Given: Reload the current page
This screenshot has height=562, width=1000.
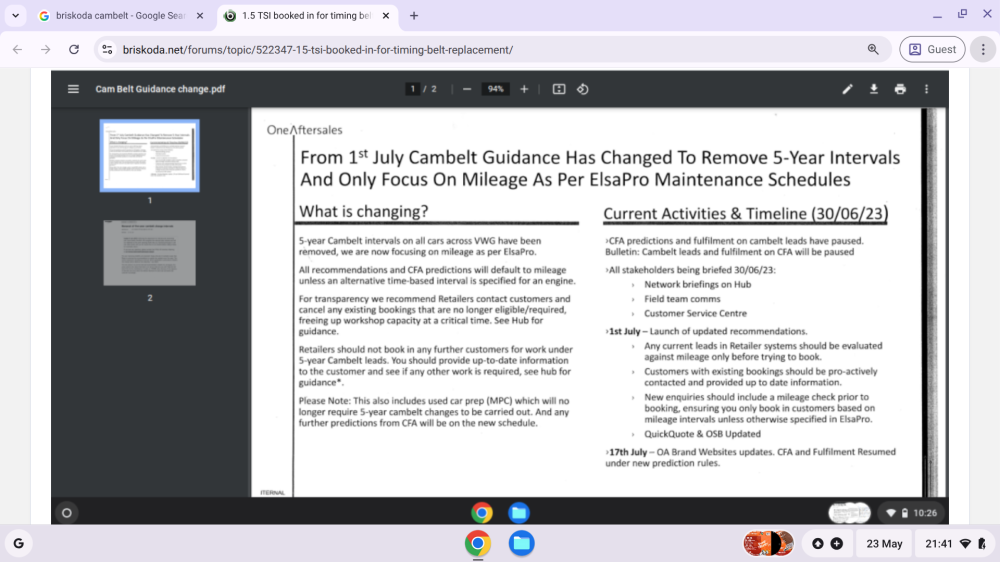Looking at the screenshot, I should click(x=74, y=49).
